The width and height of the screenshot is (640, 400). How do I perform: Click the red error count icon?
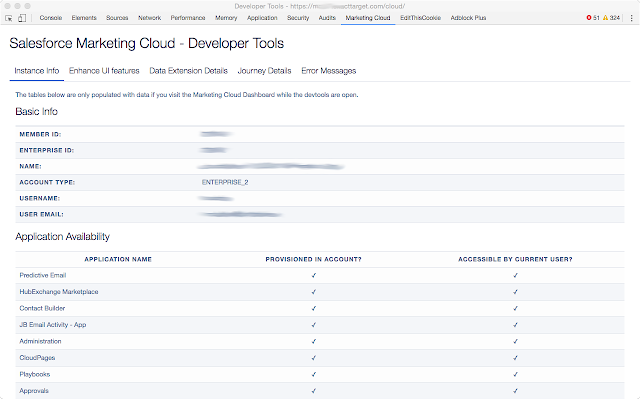tap(587, 18)
